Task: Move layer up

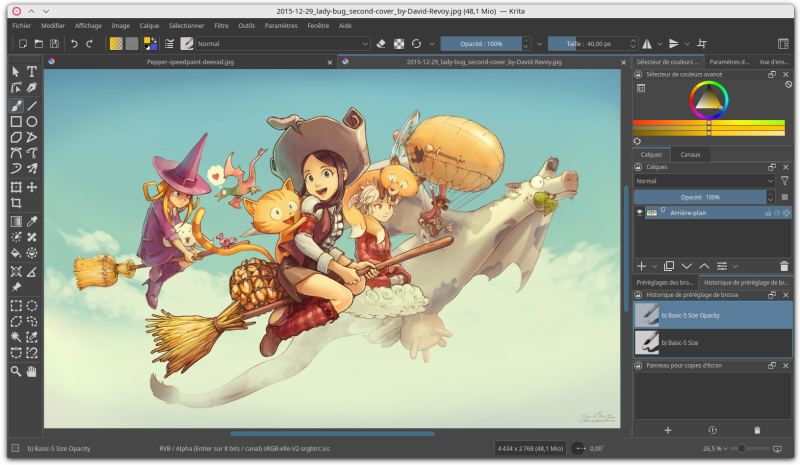Action: coord(704,266)
